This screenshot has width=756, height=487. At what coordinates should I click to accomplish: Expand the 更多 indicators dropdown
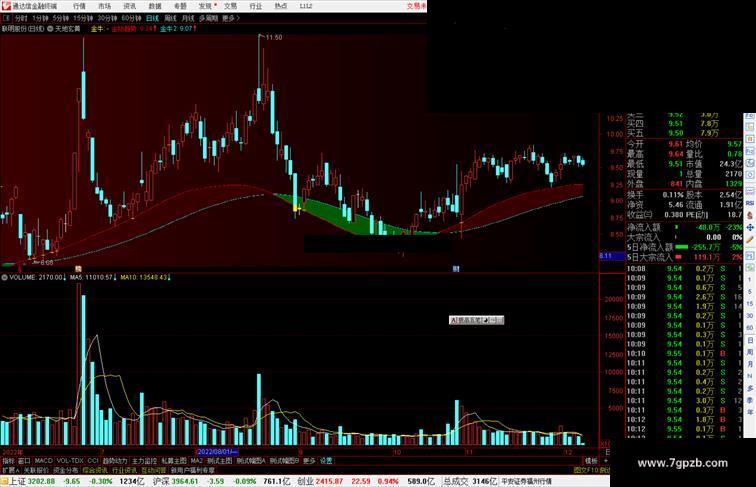coord(309,461)
